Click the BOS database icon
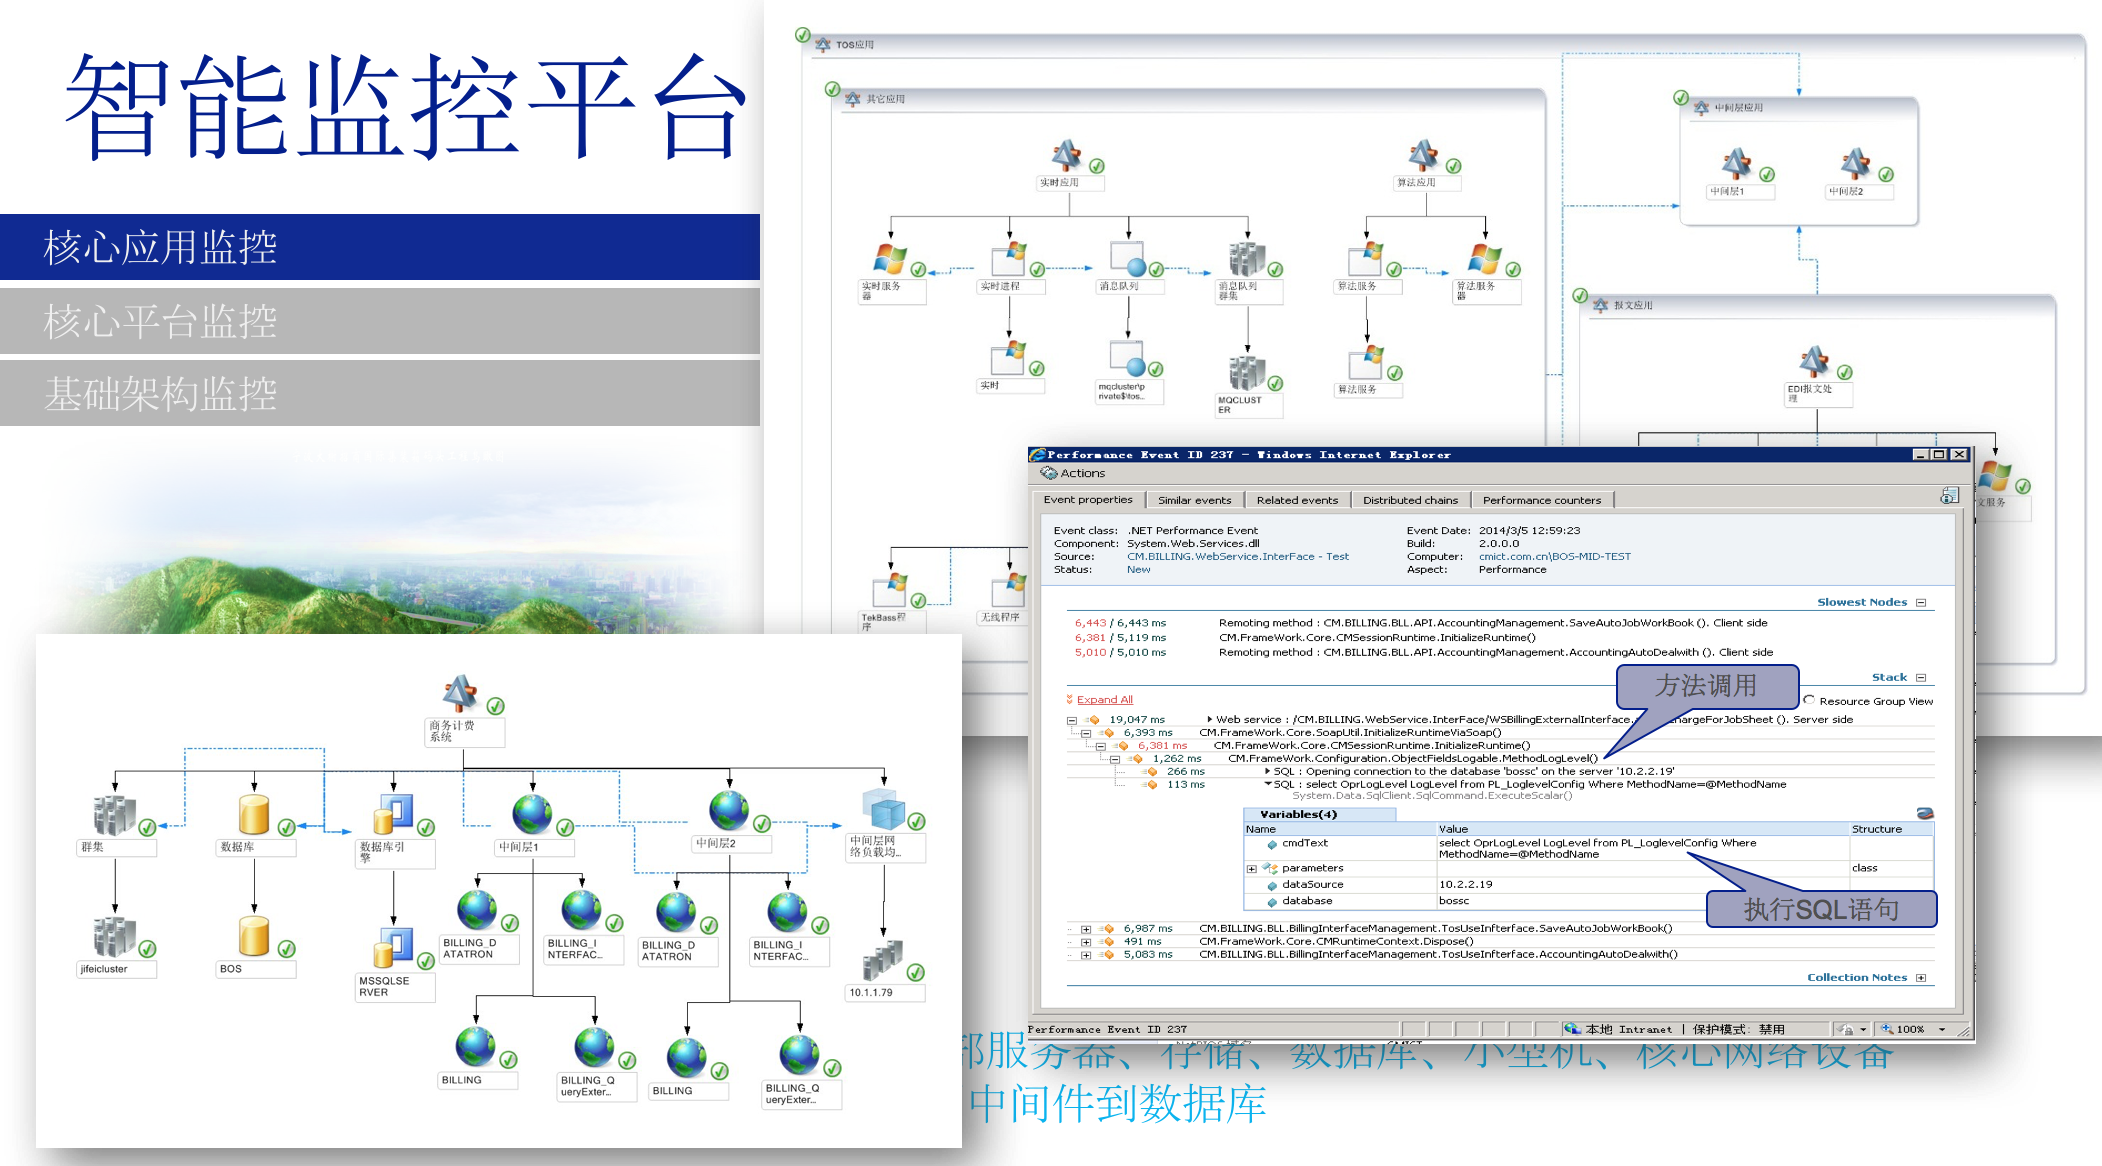This screenshot has width=2102, height=1166. coord(254,937)
